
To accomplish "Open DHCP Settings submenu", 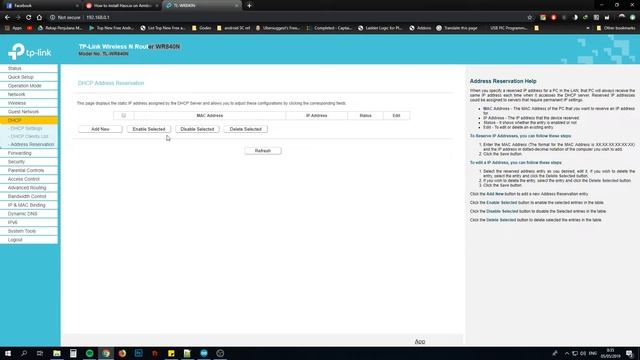I will [26, 129].
